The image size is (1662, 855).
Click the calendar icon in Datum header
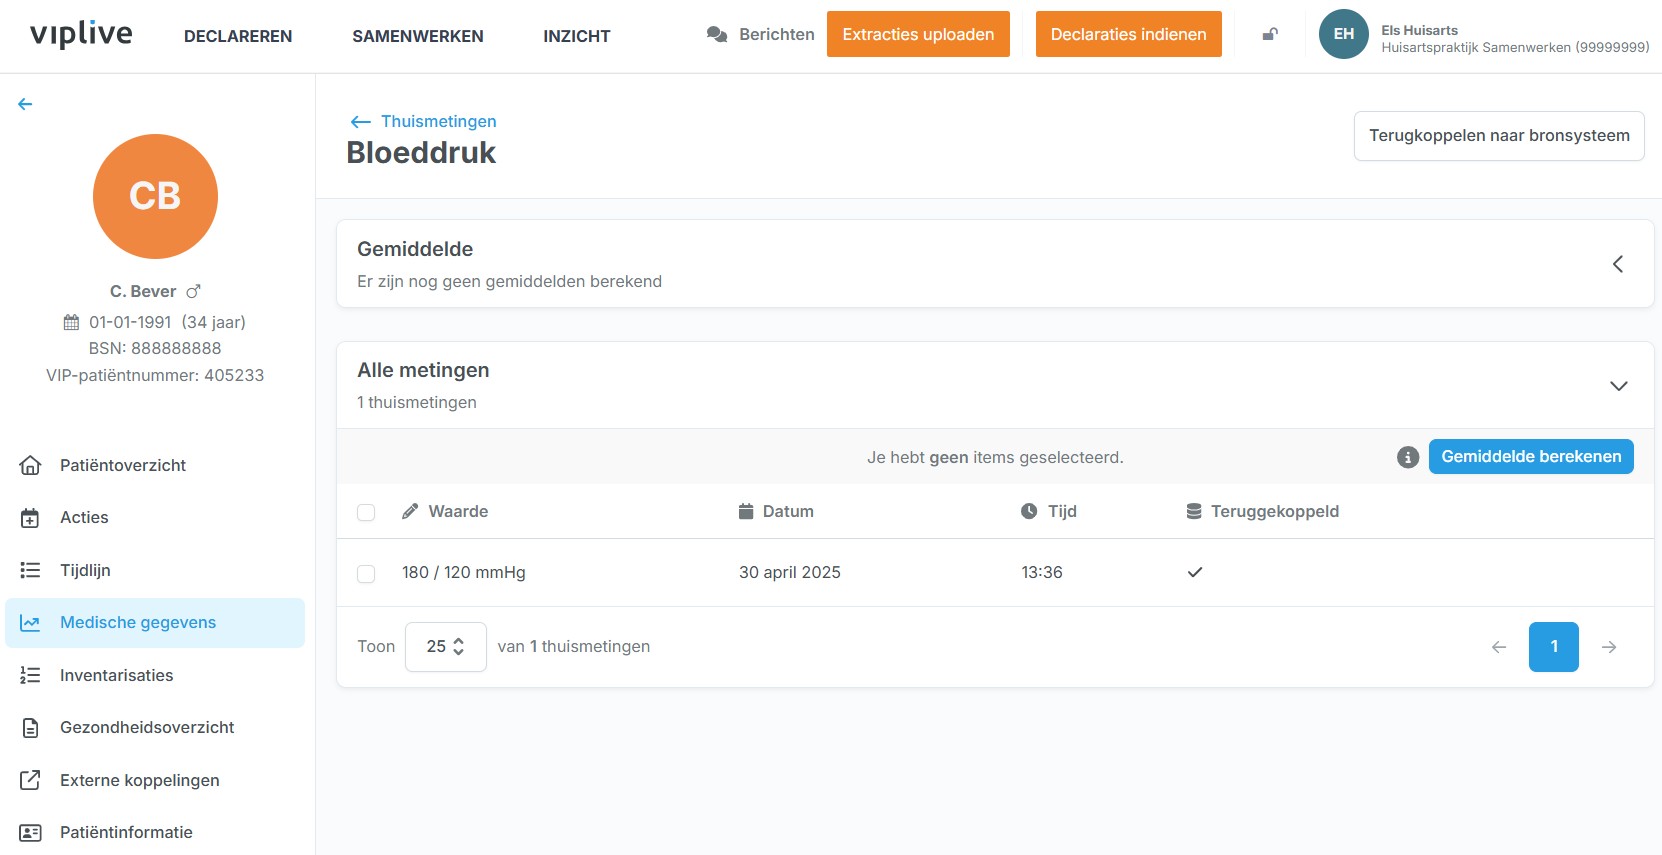coord(746,511)
